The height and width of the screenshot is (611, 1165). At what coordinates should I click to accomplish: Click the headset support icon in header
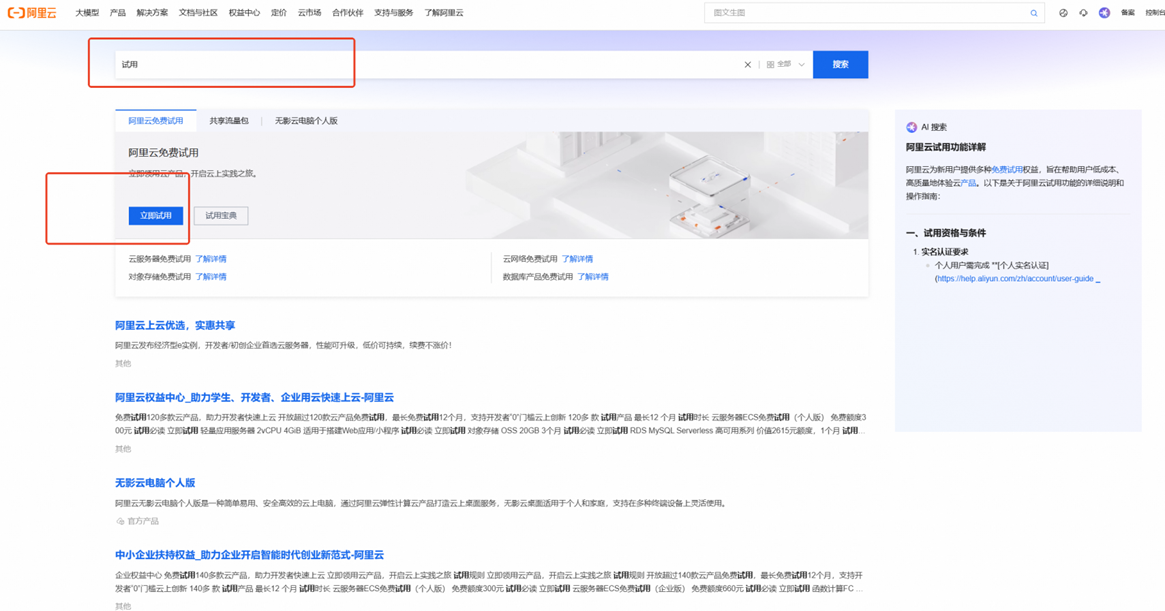[1083, 13]
